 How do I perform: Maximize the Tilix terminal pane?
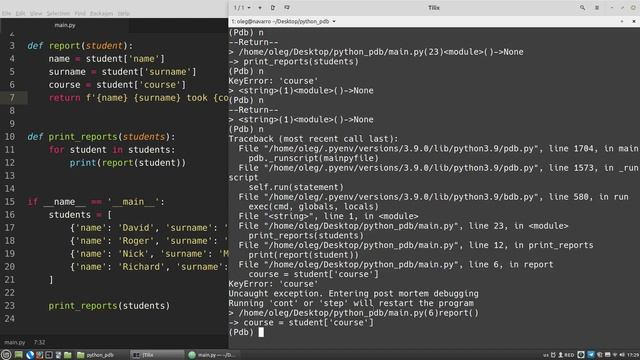[x=622, y=21]
